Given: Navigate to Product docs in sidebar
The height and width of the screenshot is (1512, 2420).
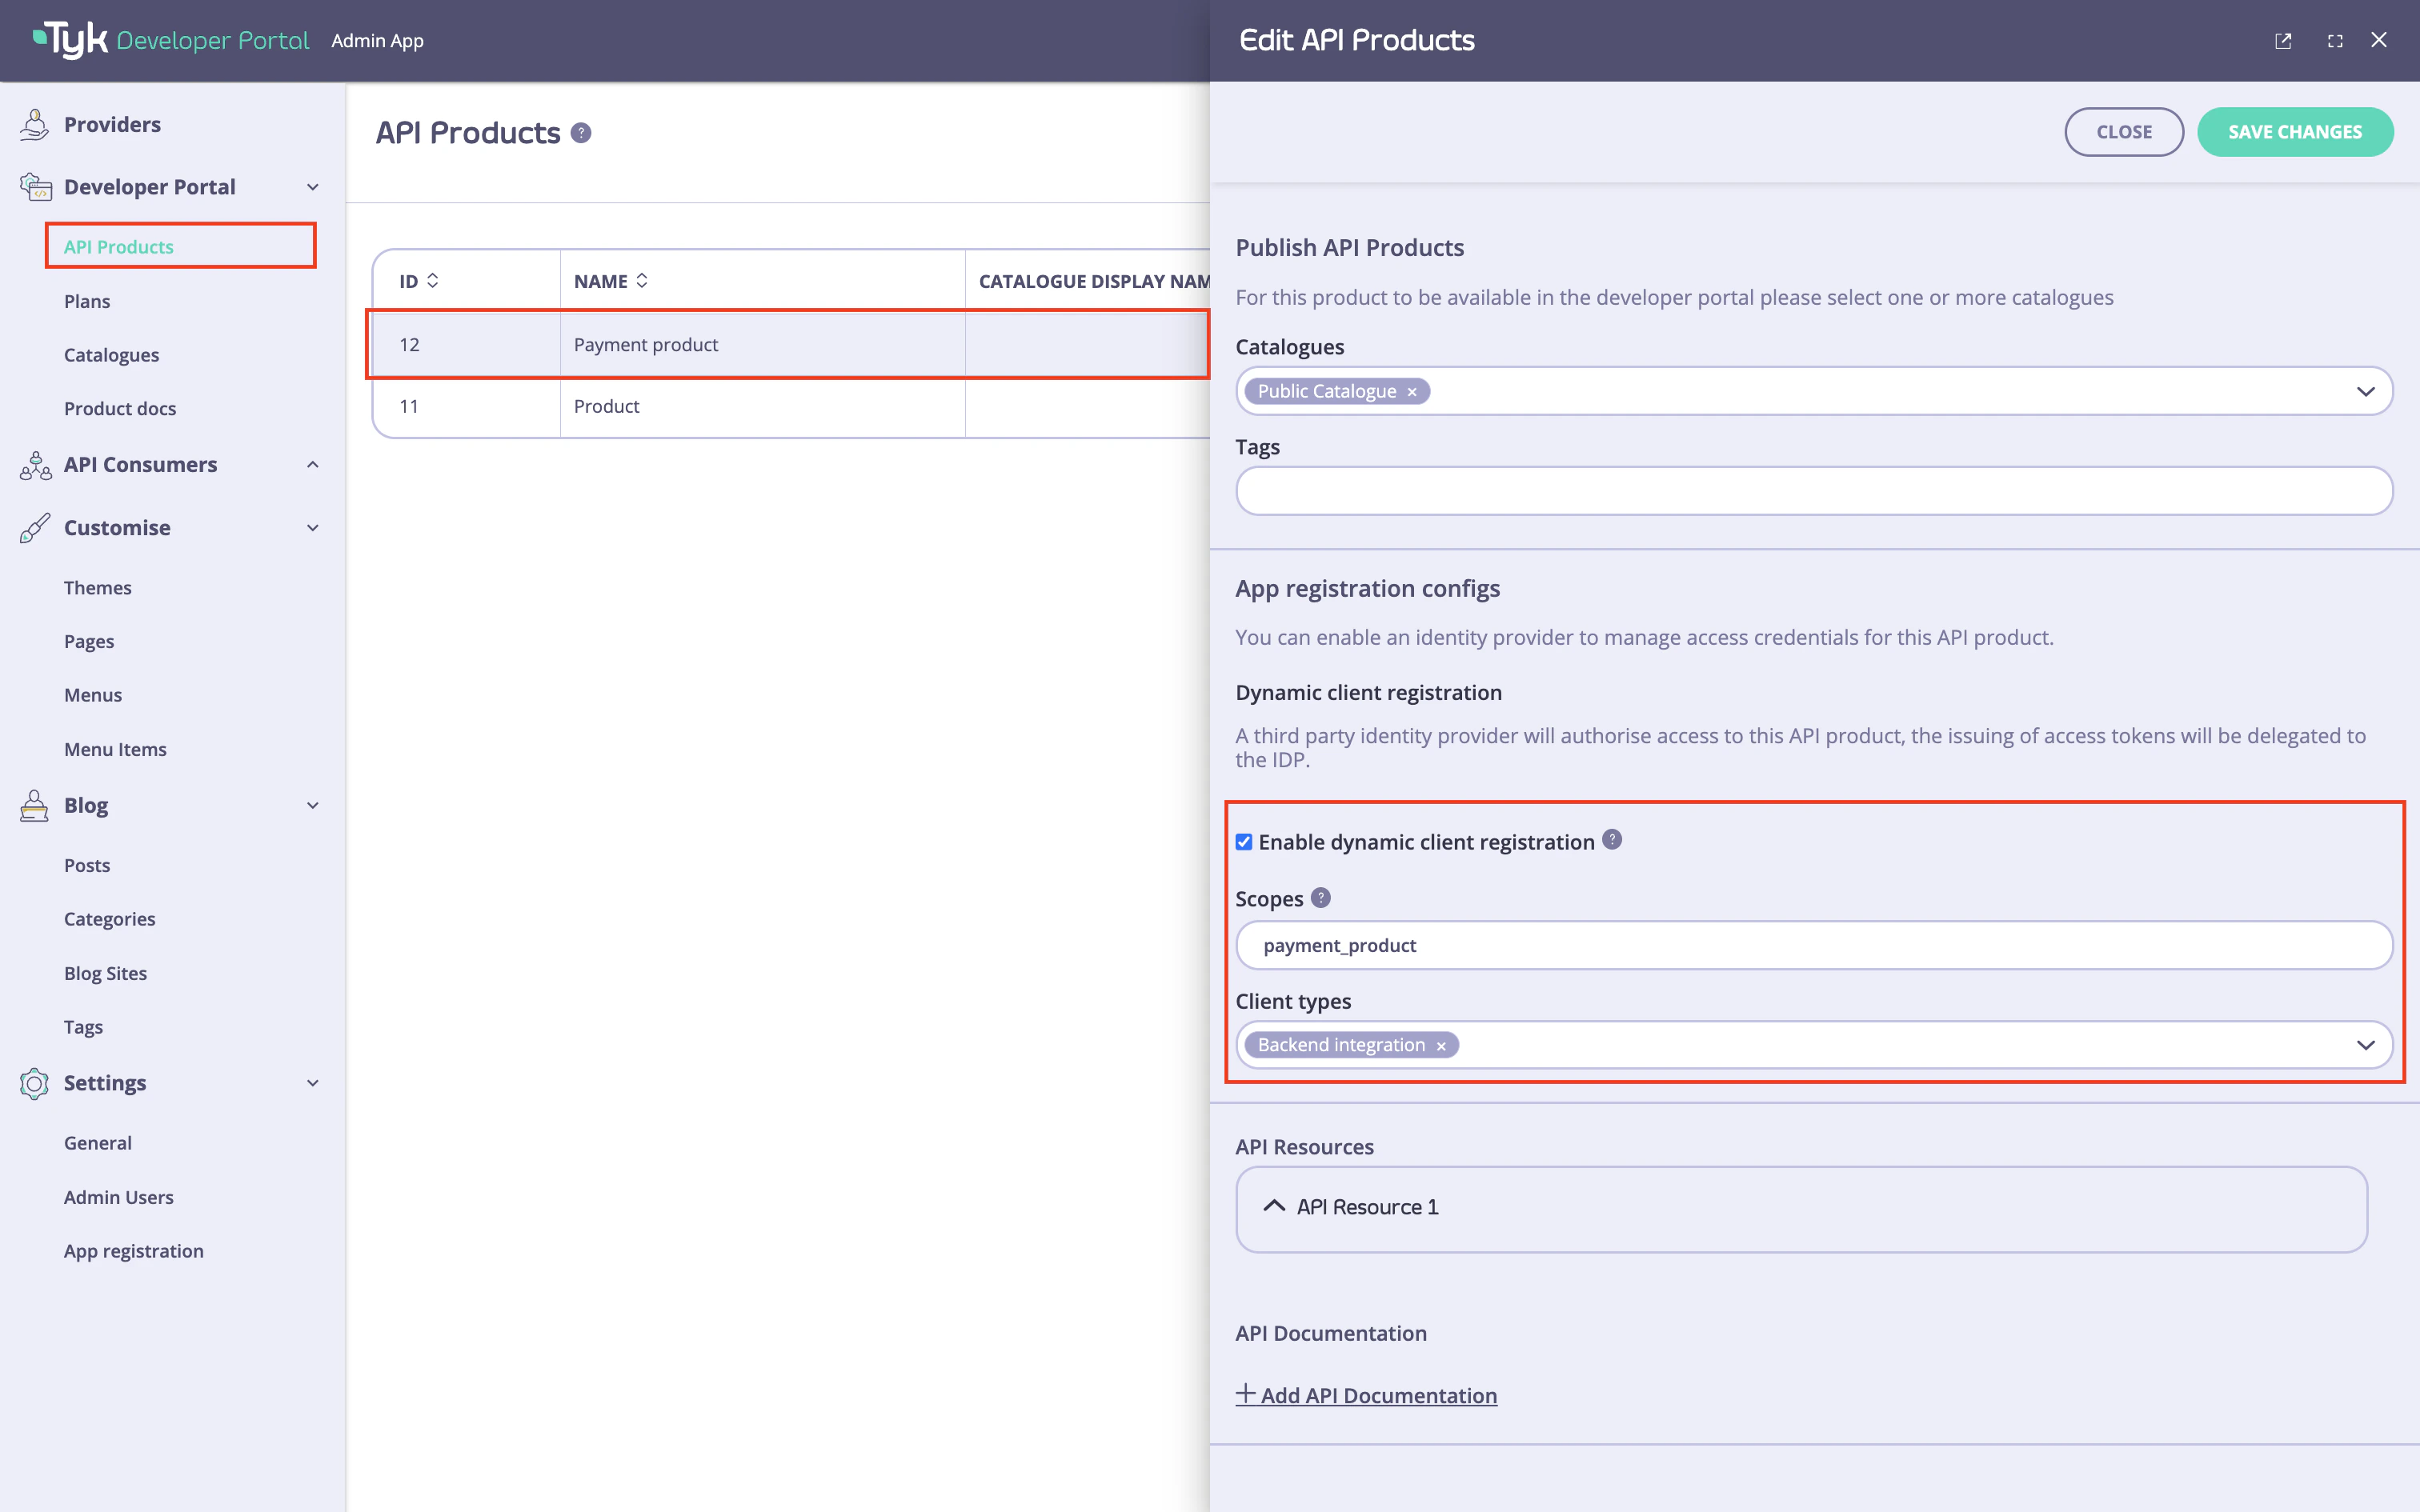Looking at the screenshot, I should tap(120, 408).
